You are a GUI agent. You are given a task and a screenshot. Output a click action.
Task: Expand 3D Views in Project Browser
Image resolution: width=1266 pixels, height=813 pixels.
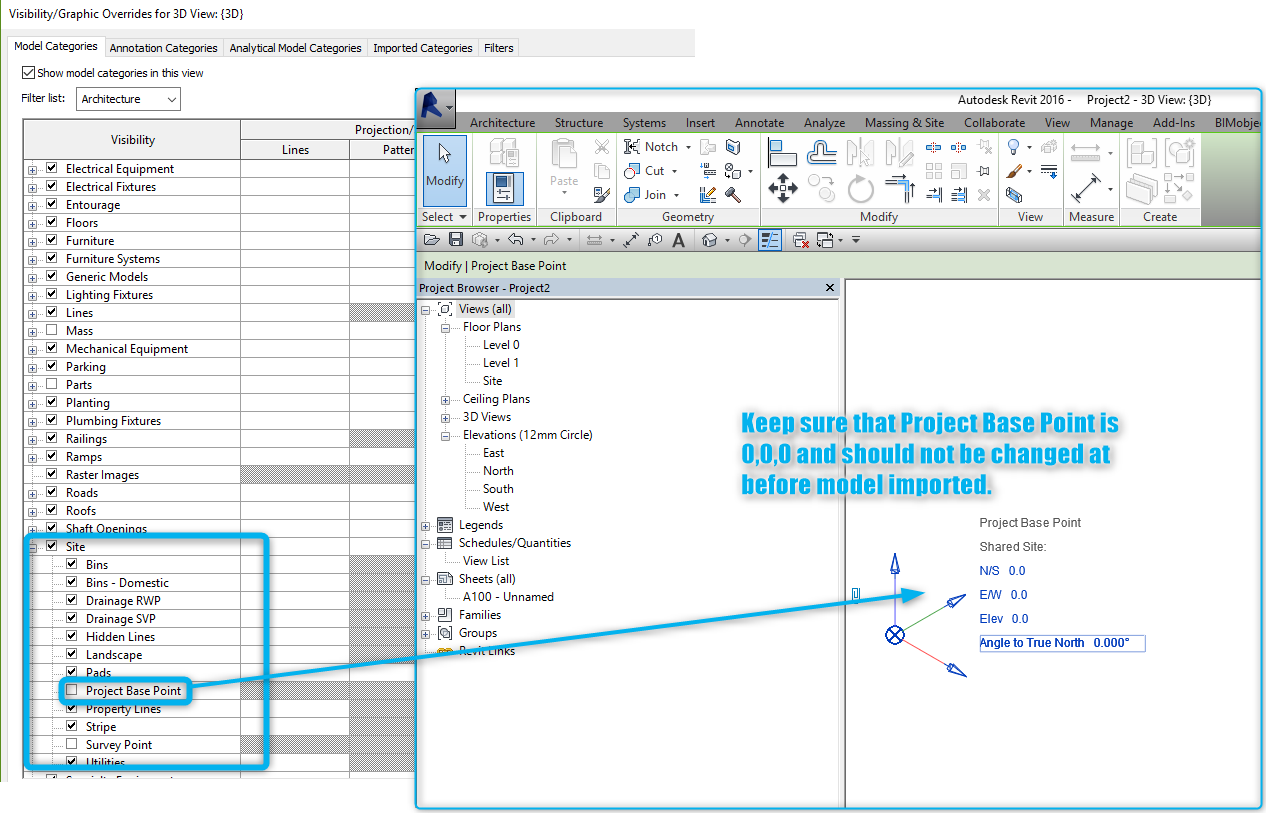click(x=446, y=418)
